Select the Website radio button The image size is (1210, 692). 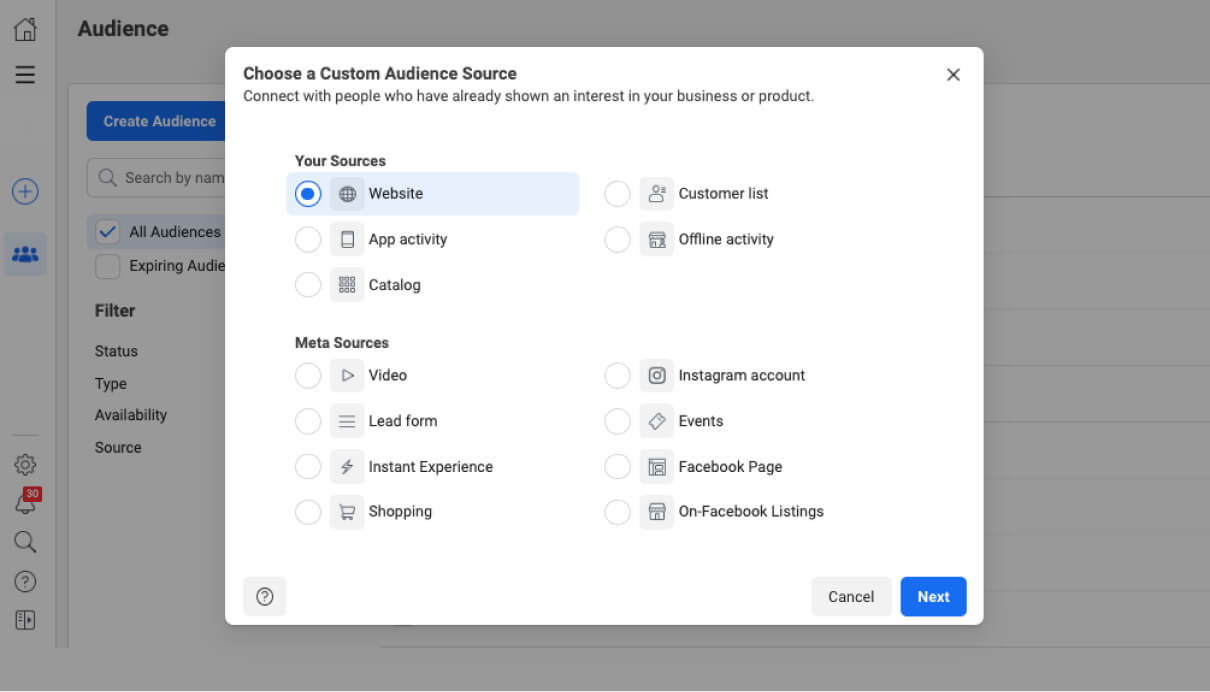308,194
